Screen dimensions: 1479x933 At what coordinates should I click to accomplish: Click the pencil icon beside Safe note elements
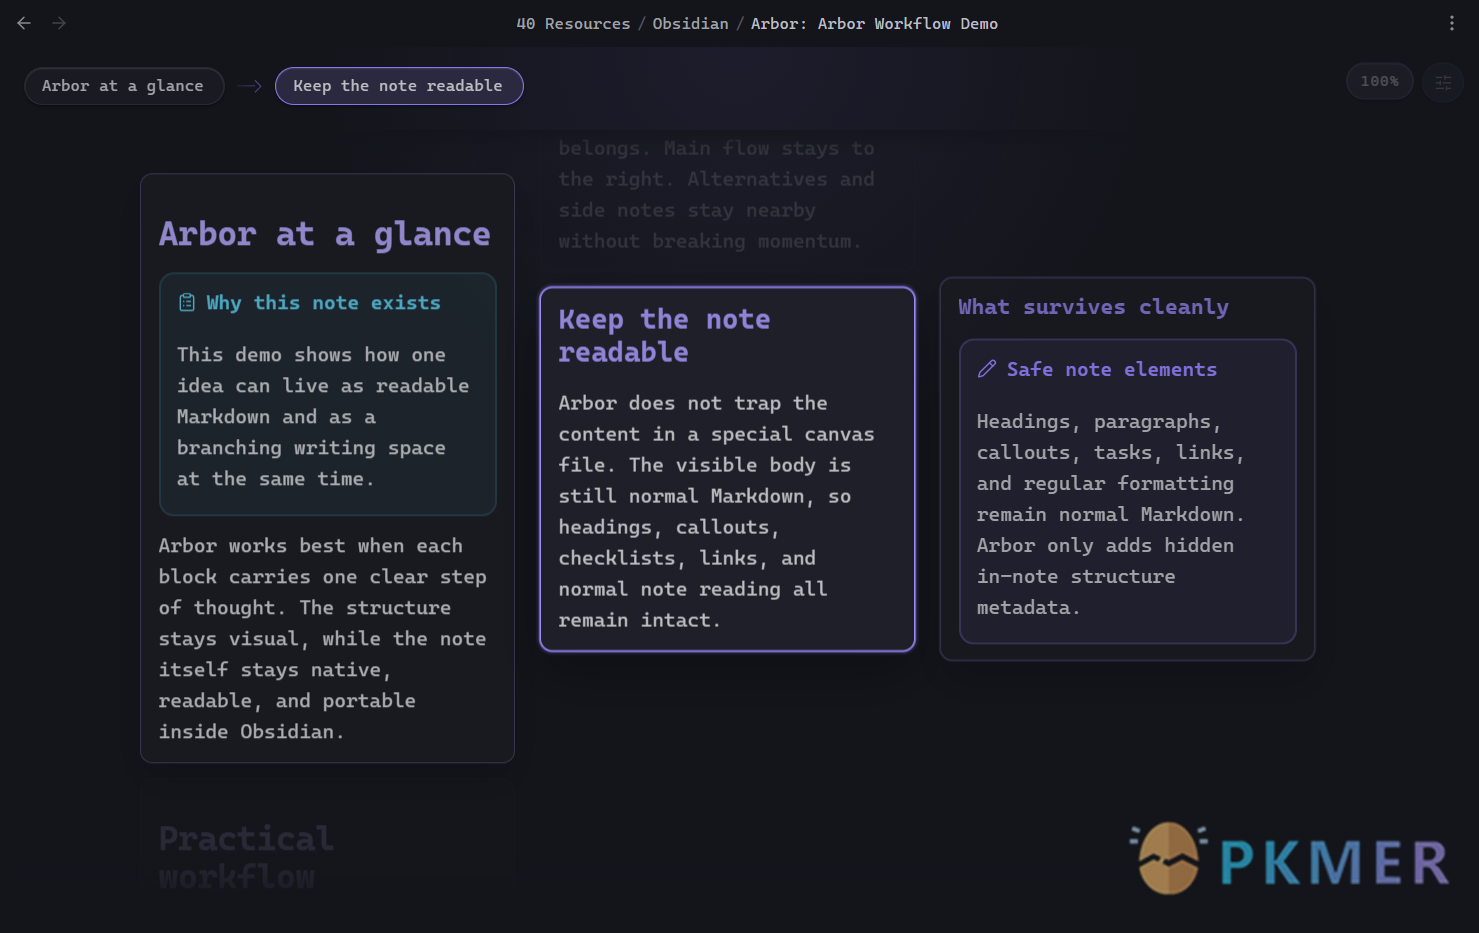(987, 369)
